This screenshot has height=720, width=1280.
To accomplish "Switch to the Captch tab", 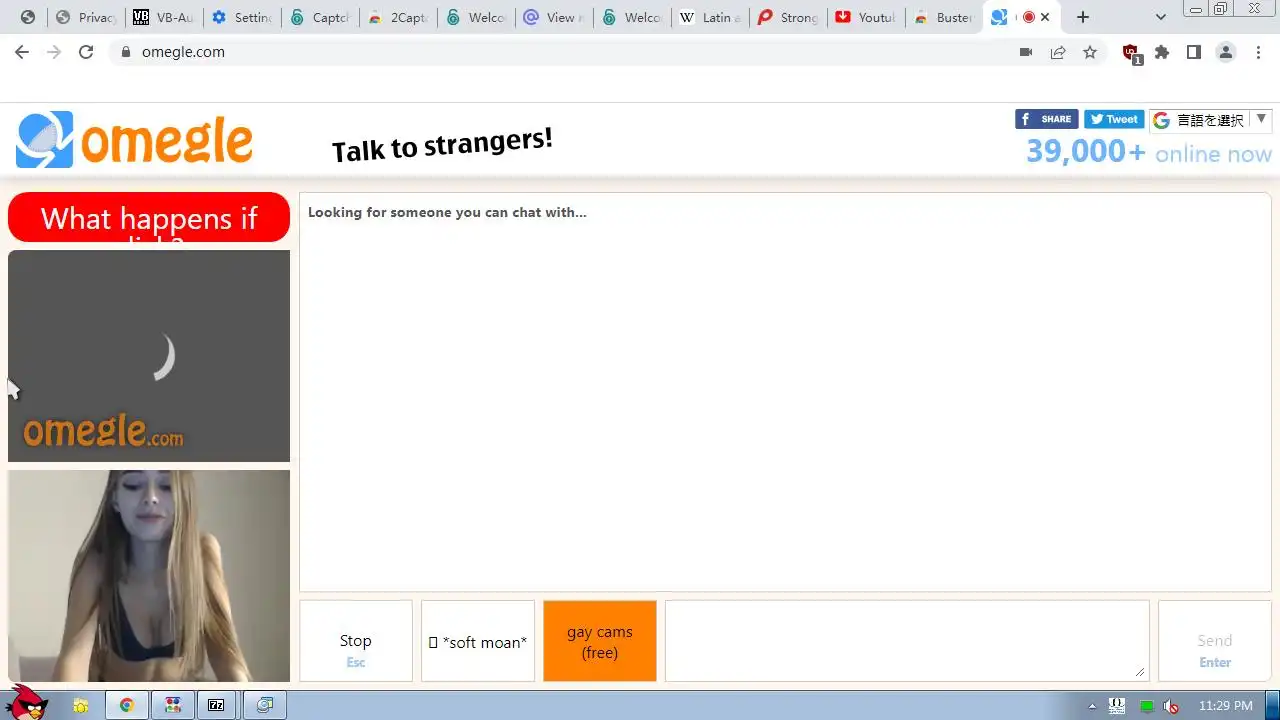I will [x=319, y=17].
